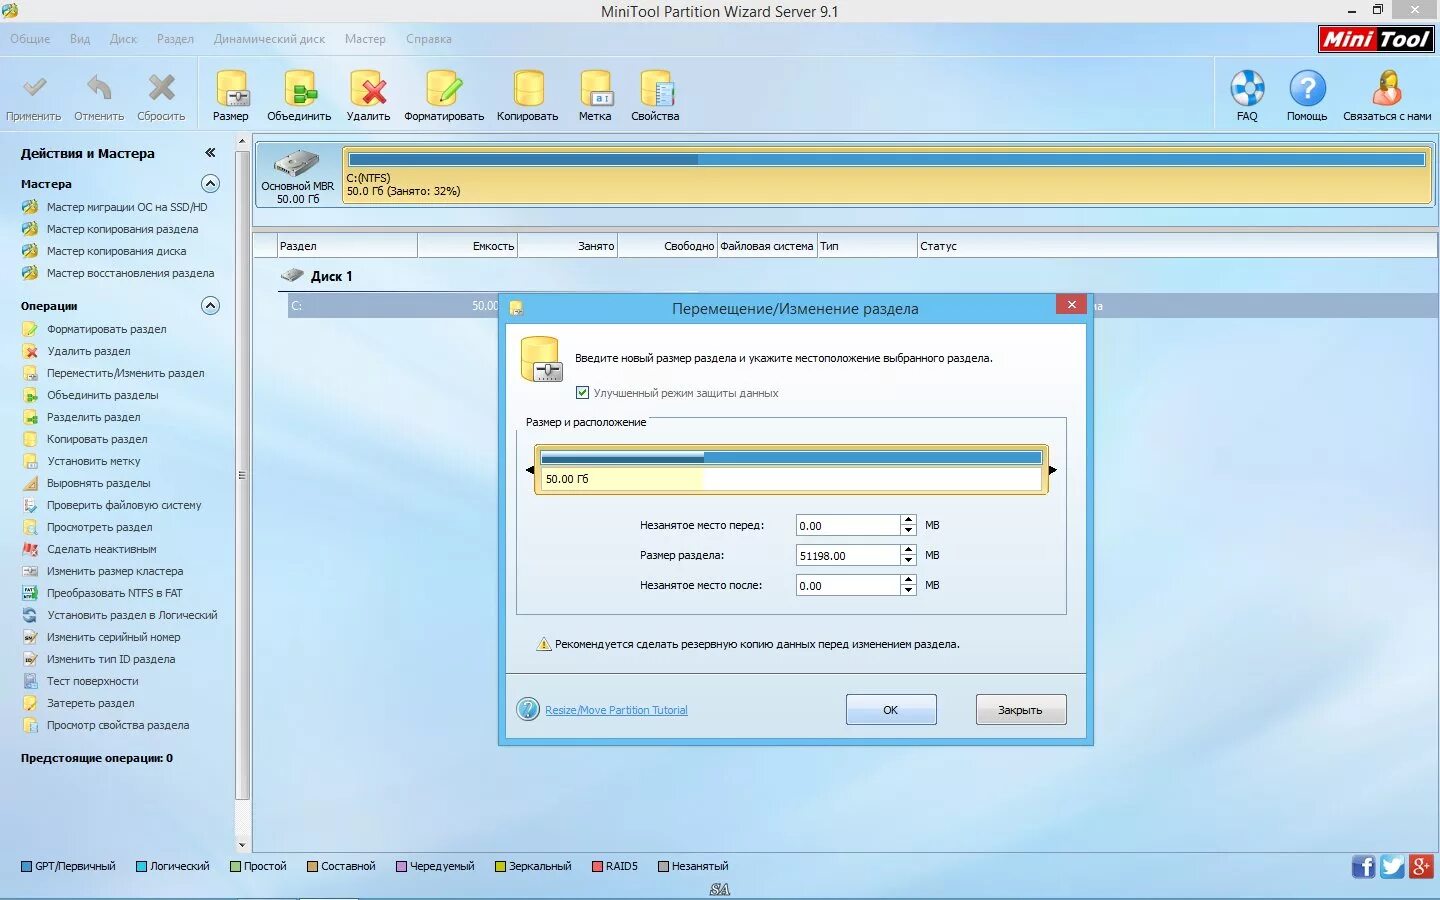The height and width of the screenshot is (900, 1440).
Task: Click the Метка (Label) toolbar icon
Action: [x=595, y=97]
